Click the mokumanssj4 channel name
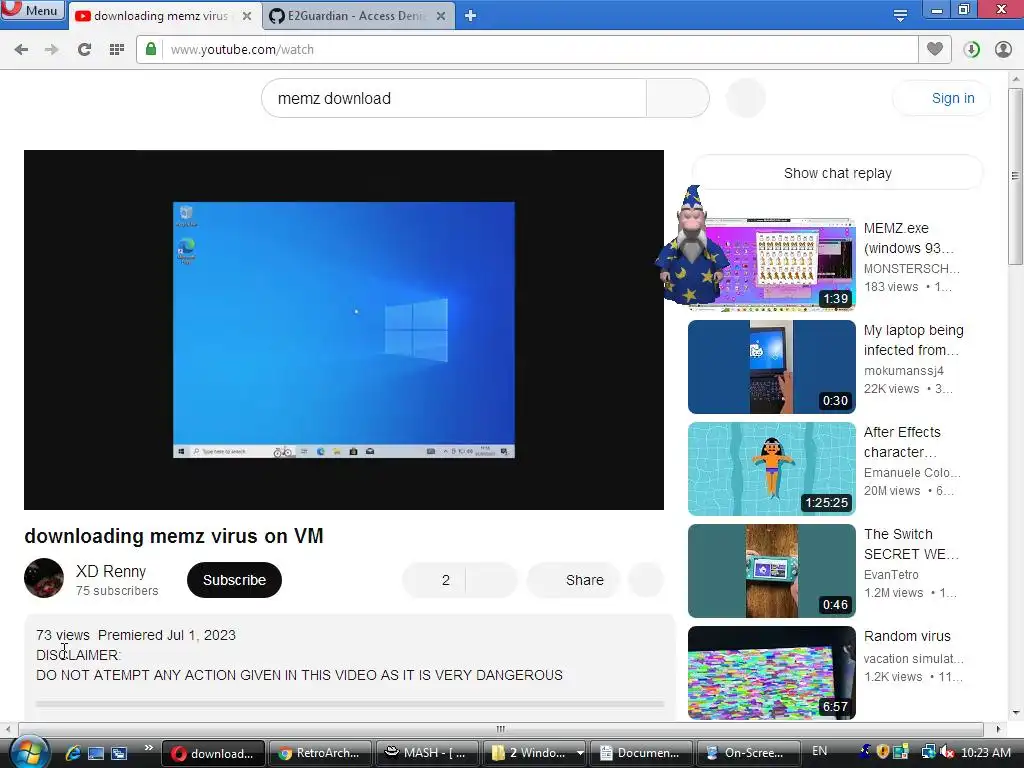 [904, 371]
